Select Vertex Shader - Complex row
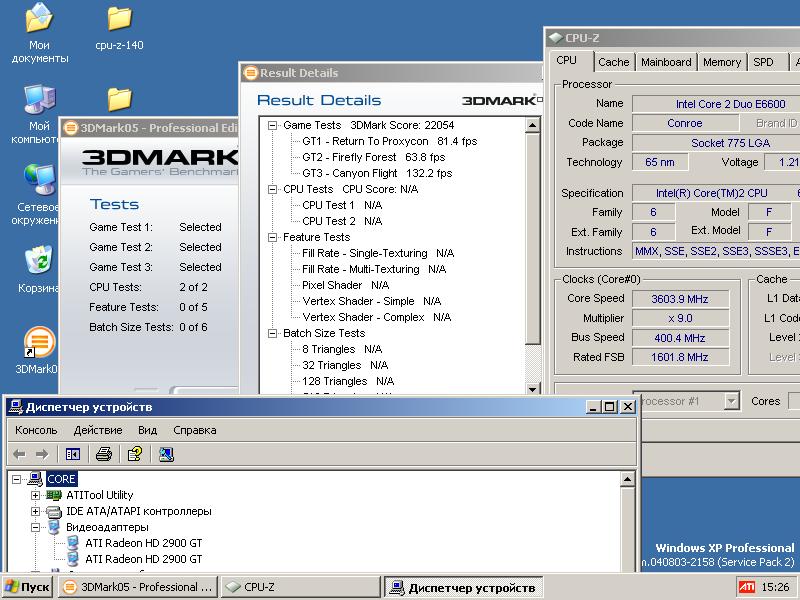Screen dimensions: 800x600 click(377, 317)
